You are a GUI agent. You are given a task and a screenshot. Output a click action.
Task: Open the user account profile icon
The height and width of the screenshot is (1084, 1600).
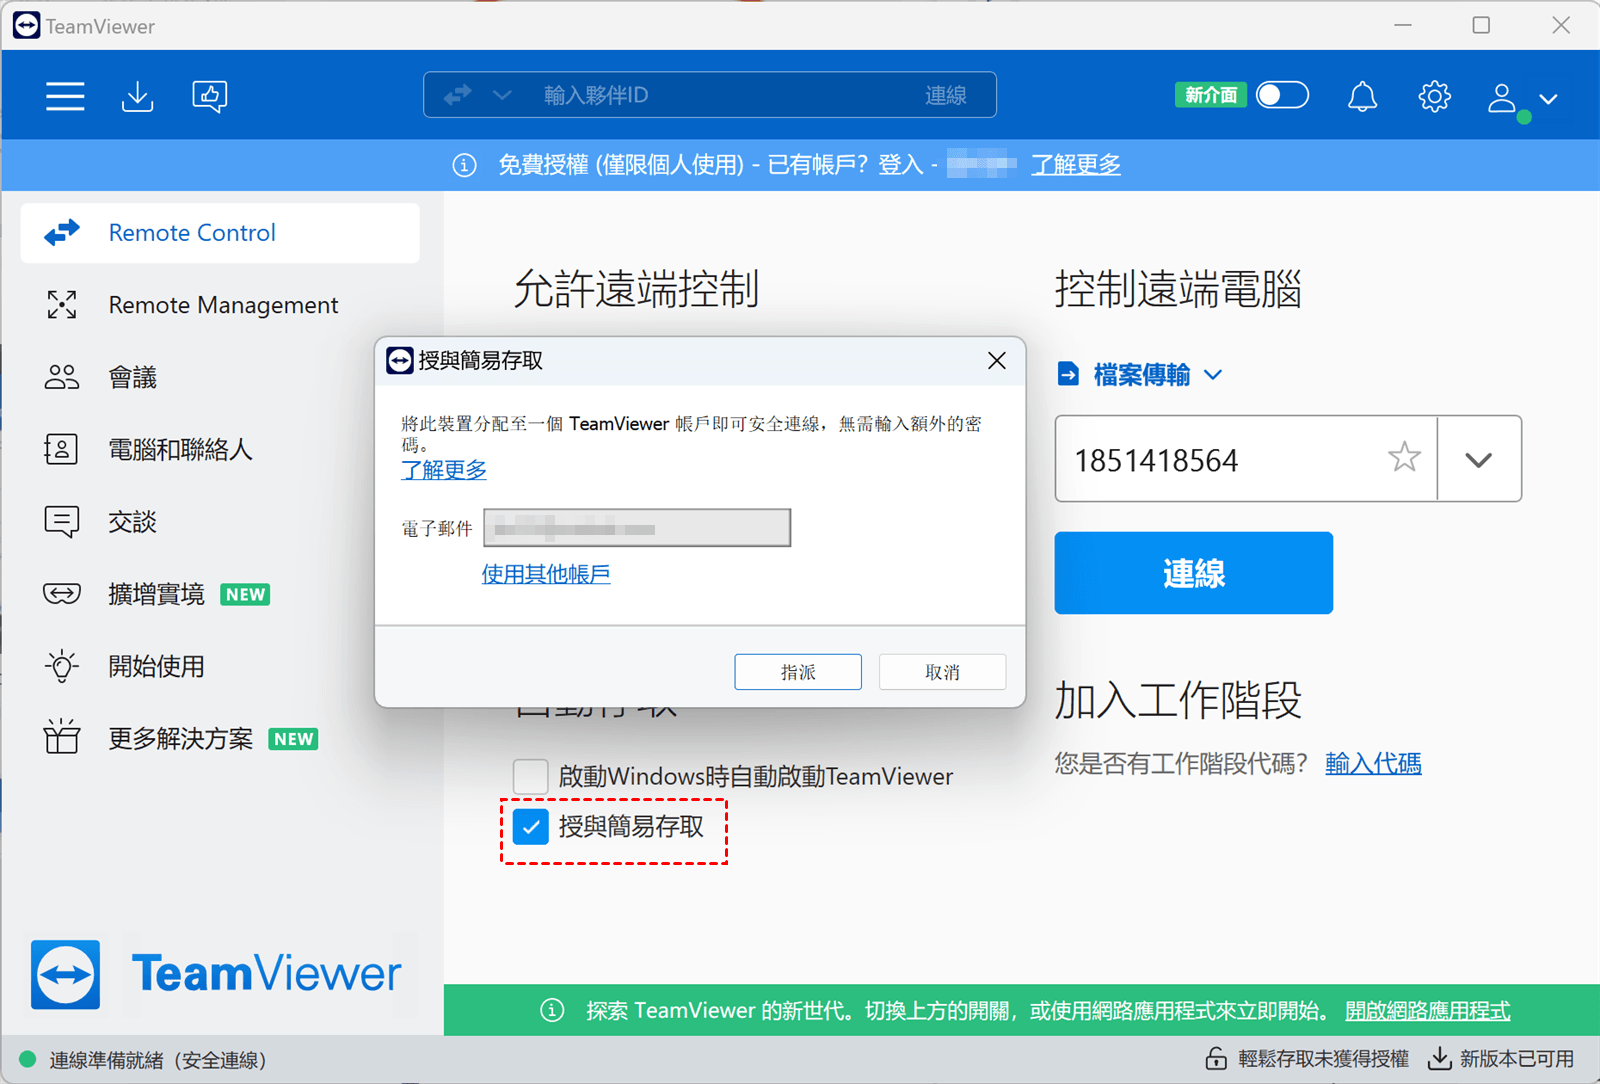click(1502, 98)
